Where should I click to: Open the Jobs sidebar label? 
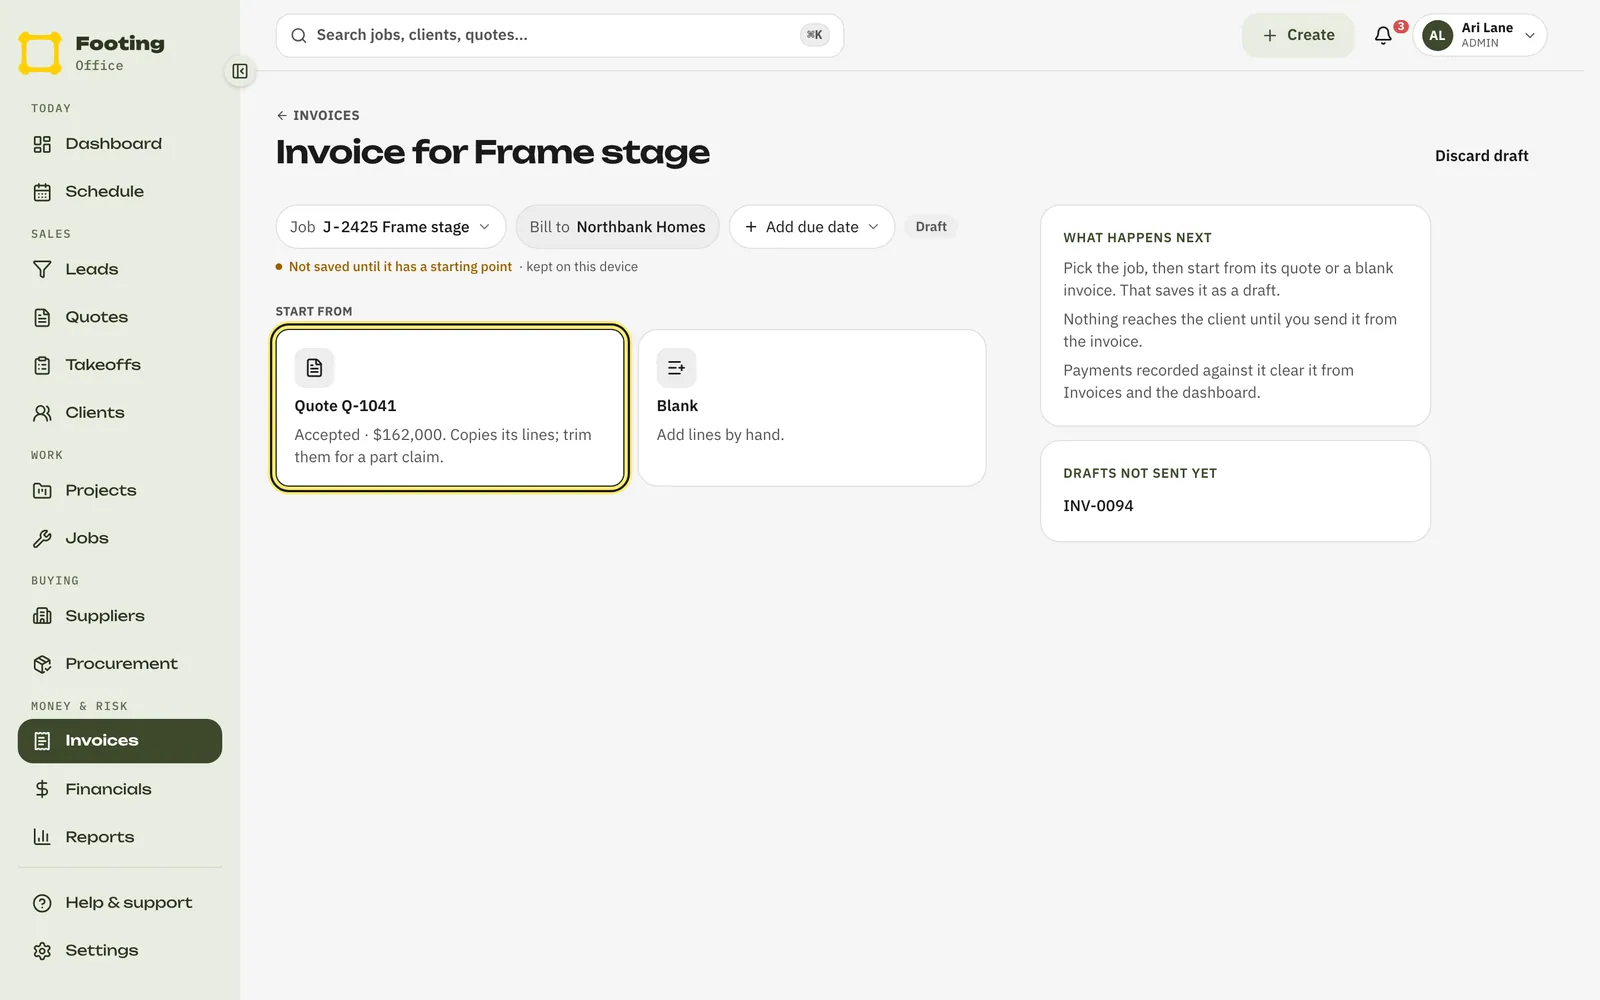click(x=87, y=538)
